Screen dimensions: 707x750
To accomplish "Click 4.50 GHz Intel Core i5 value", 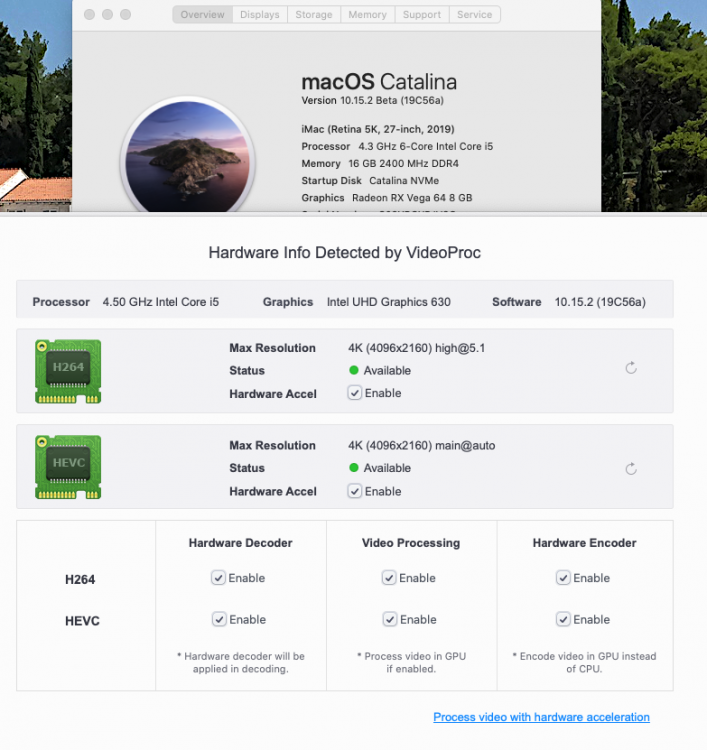I will click(x=161, y=302).
